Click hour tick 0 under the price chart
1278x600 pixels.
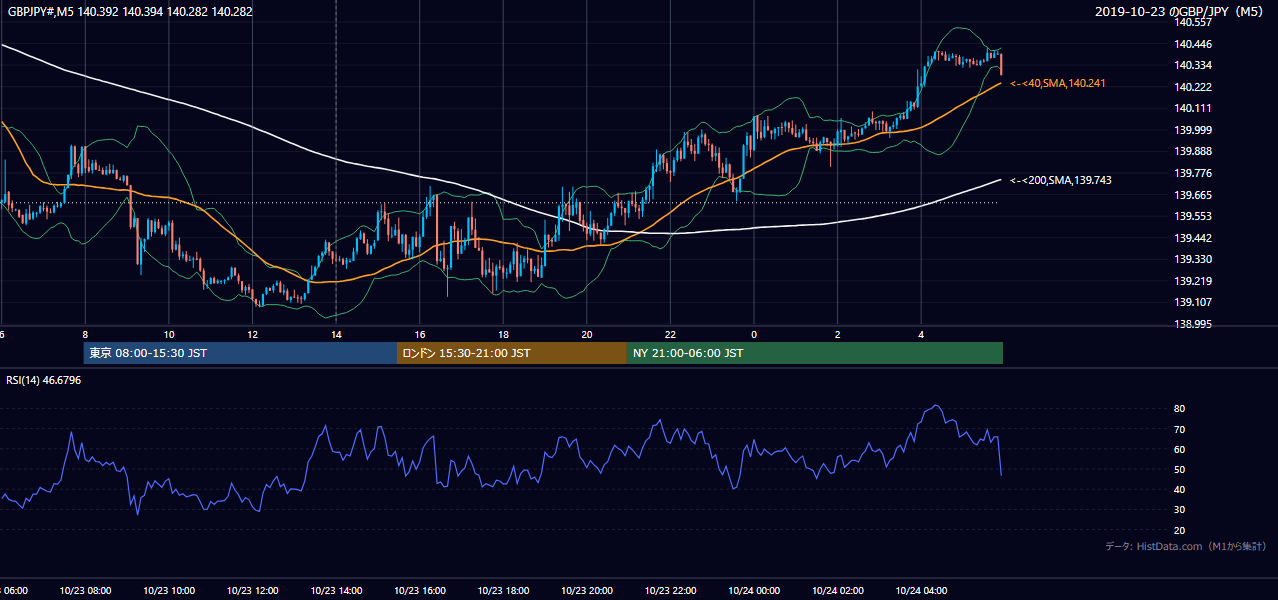coord(754,334)
